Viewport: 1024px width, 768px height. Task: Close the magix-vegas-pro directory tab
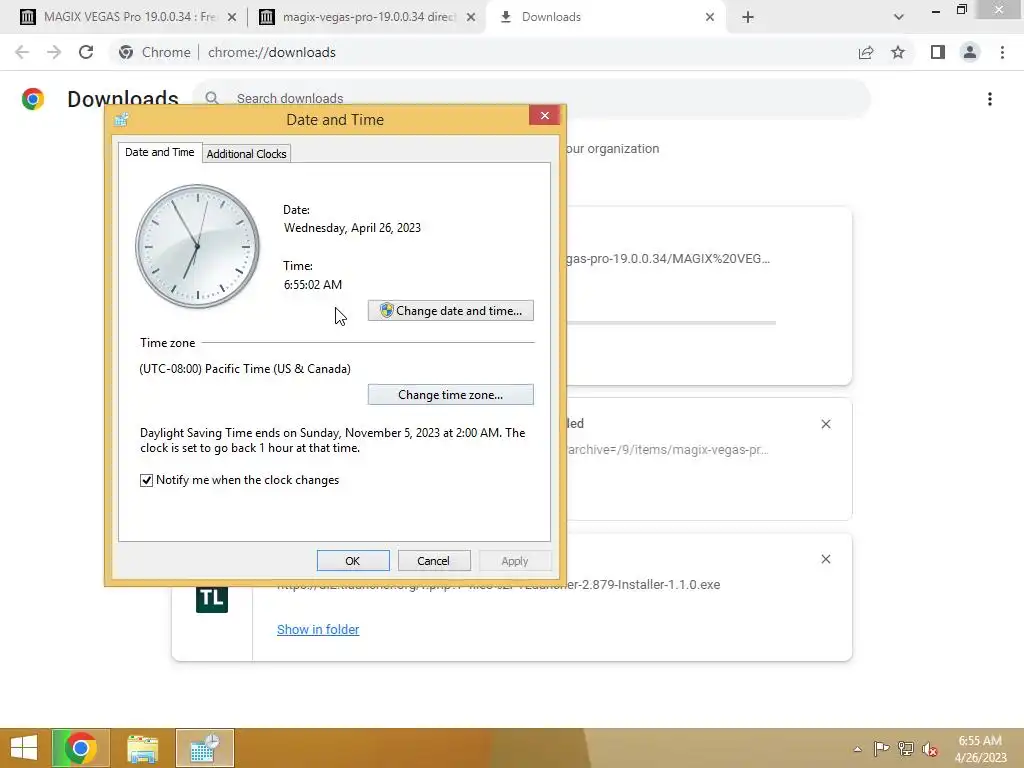(471, 17)
